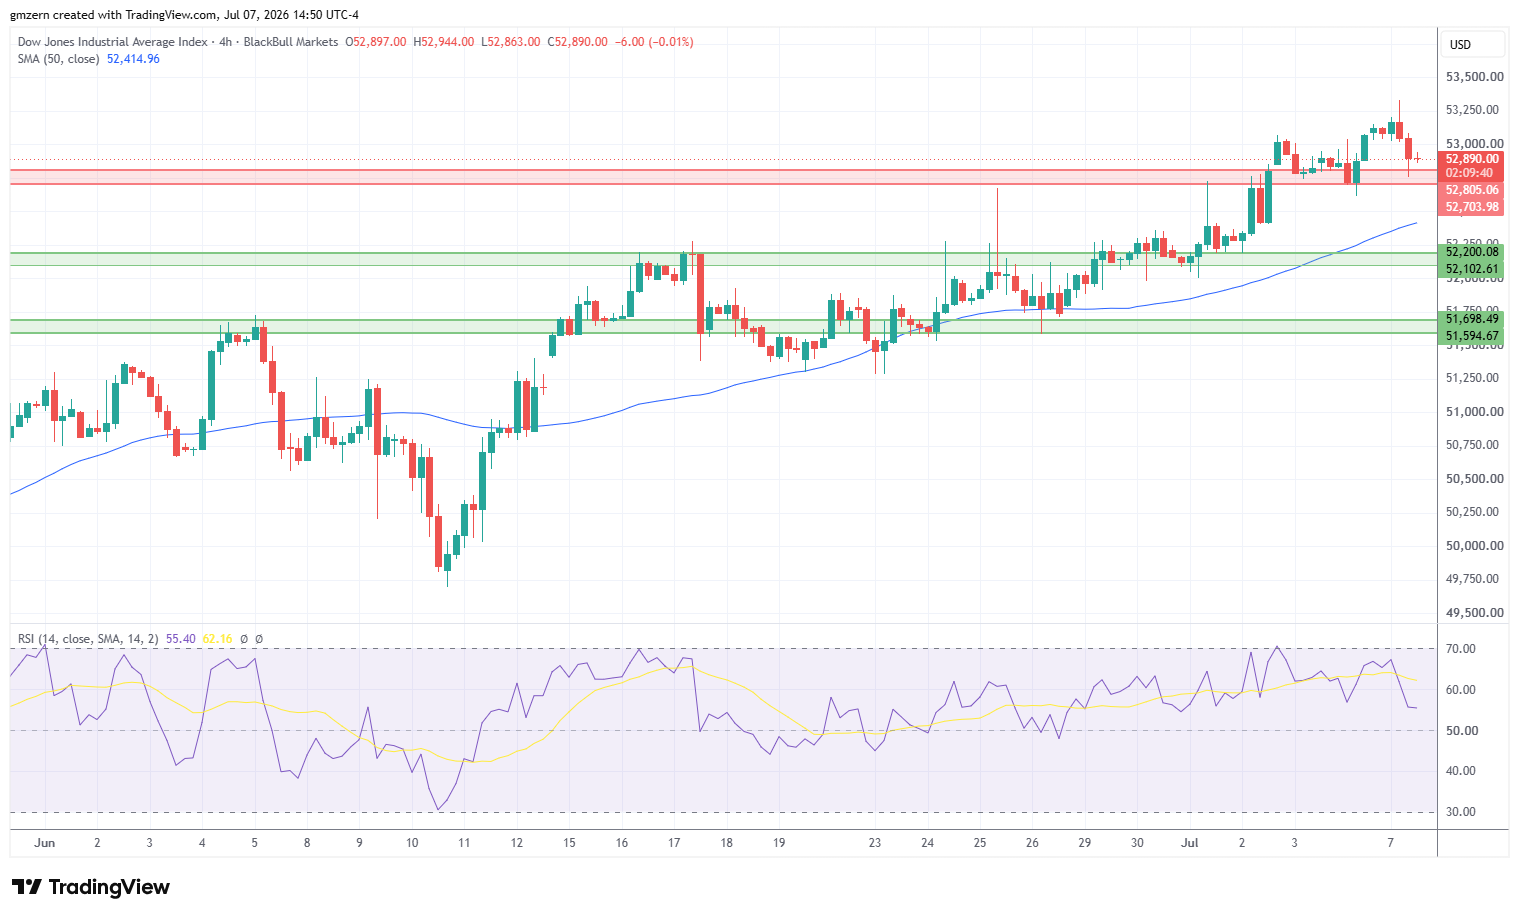The height and width of the screenshot is (917, 1519).
Task: Click the 49,500.00 price axis label
Action: pyautogui.click(x=1475, y=613)
